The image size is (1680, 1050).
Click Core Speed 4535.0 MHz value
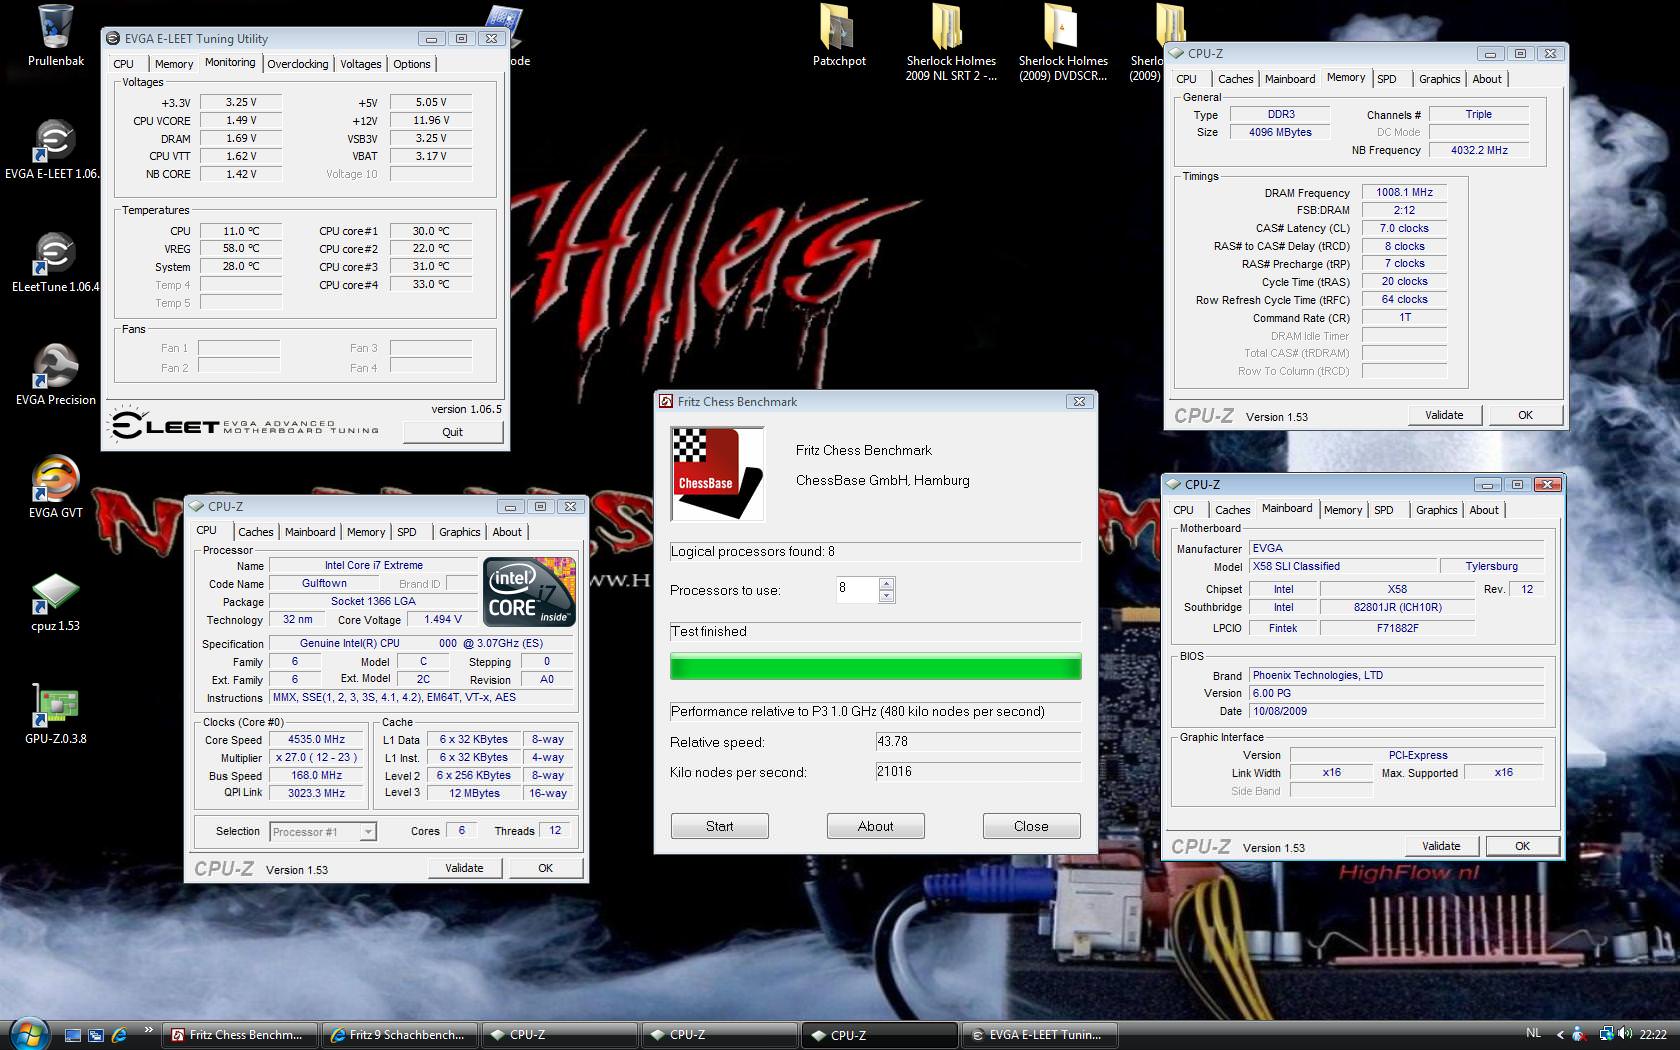[316, 740]
